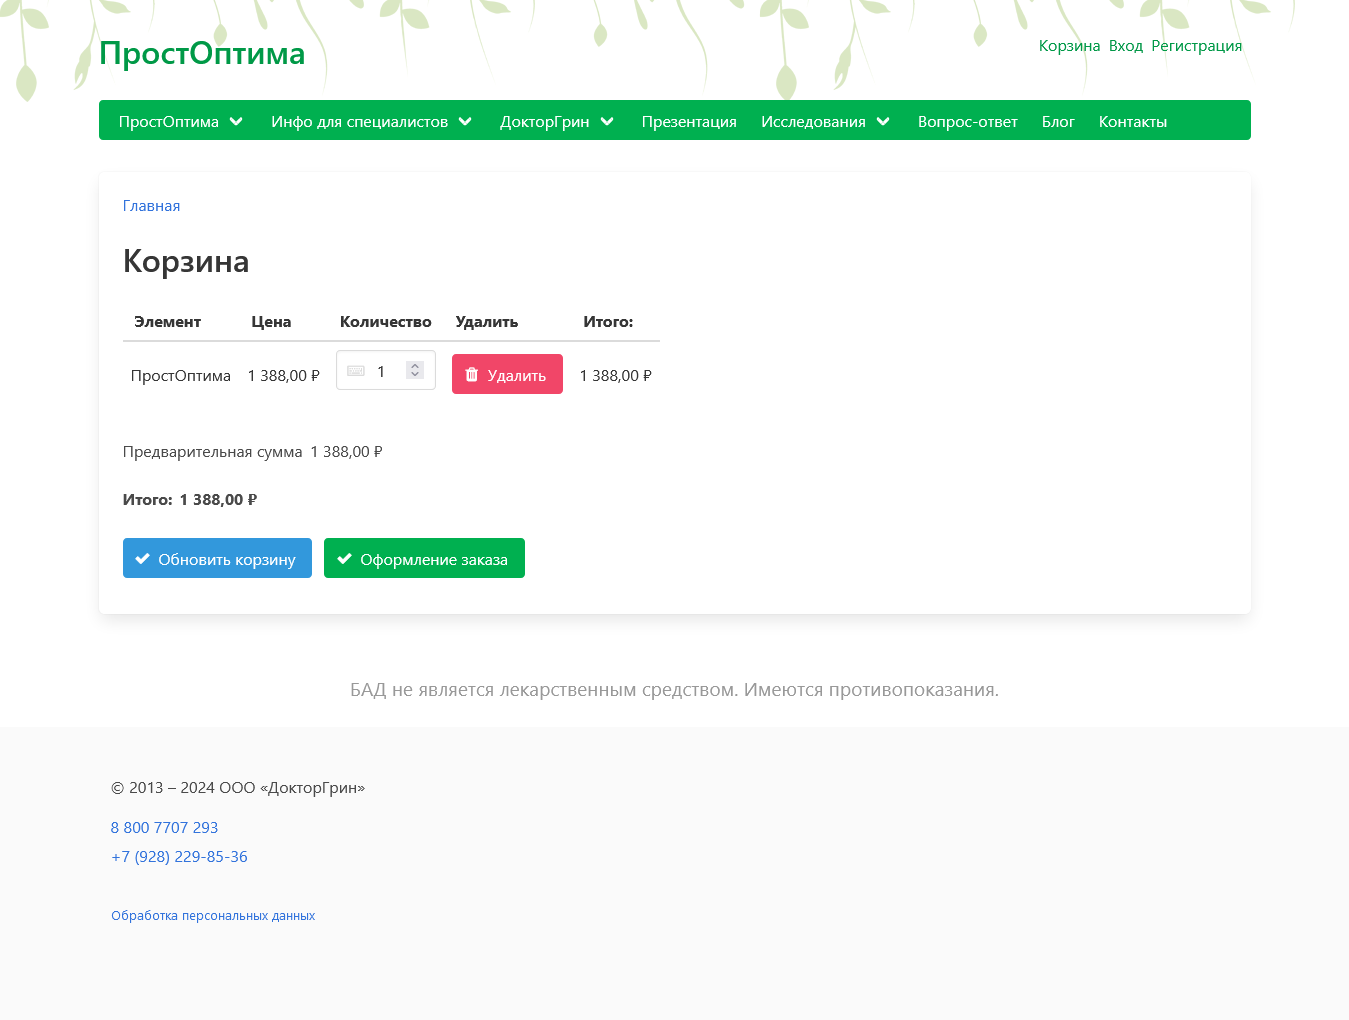Open the Контакты page
Screen dimensions: 1349x1020
pyautogui.click(x=1132, y=121)
